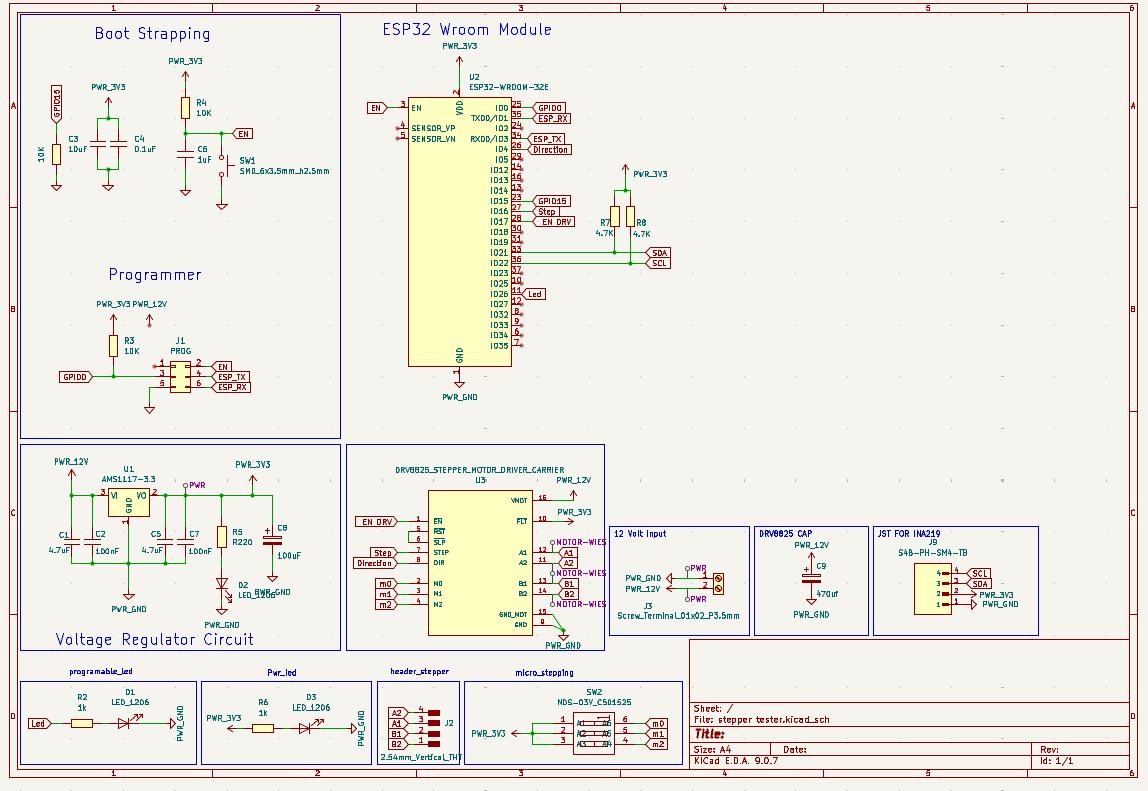Select the U3 DRV8825 driver carrier body
The height and width of the screenshot is (791, 1148).
point(480,562)
